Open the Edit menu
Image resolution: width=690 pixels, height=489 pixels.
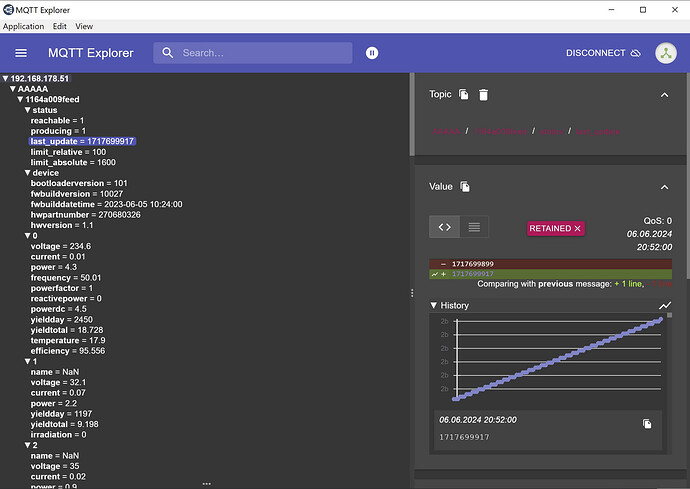point(59,26)
